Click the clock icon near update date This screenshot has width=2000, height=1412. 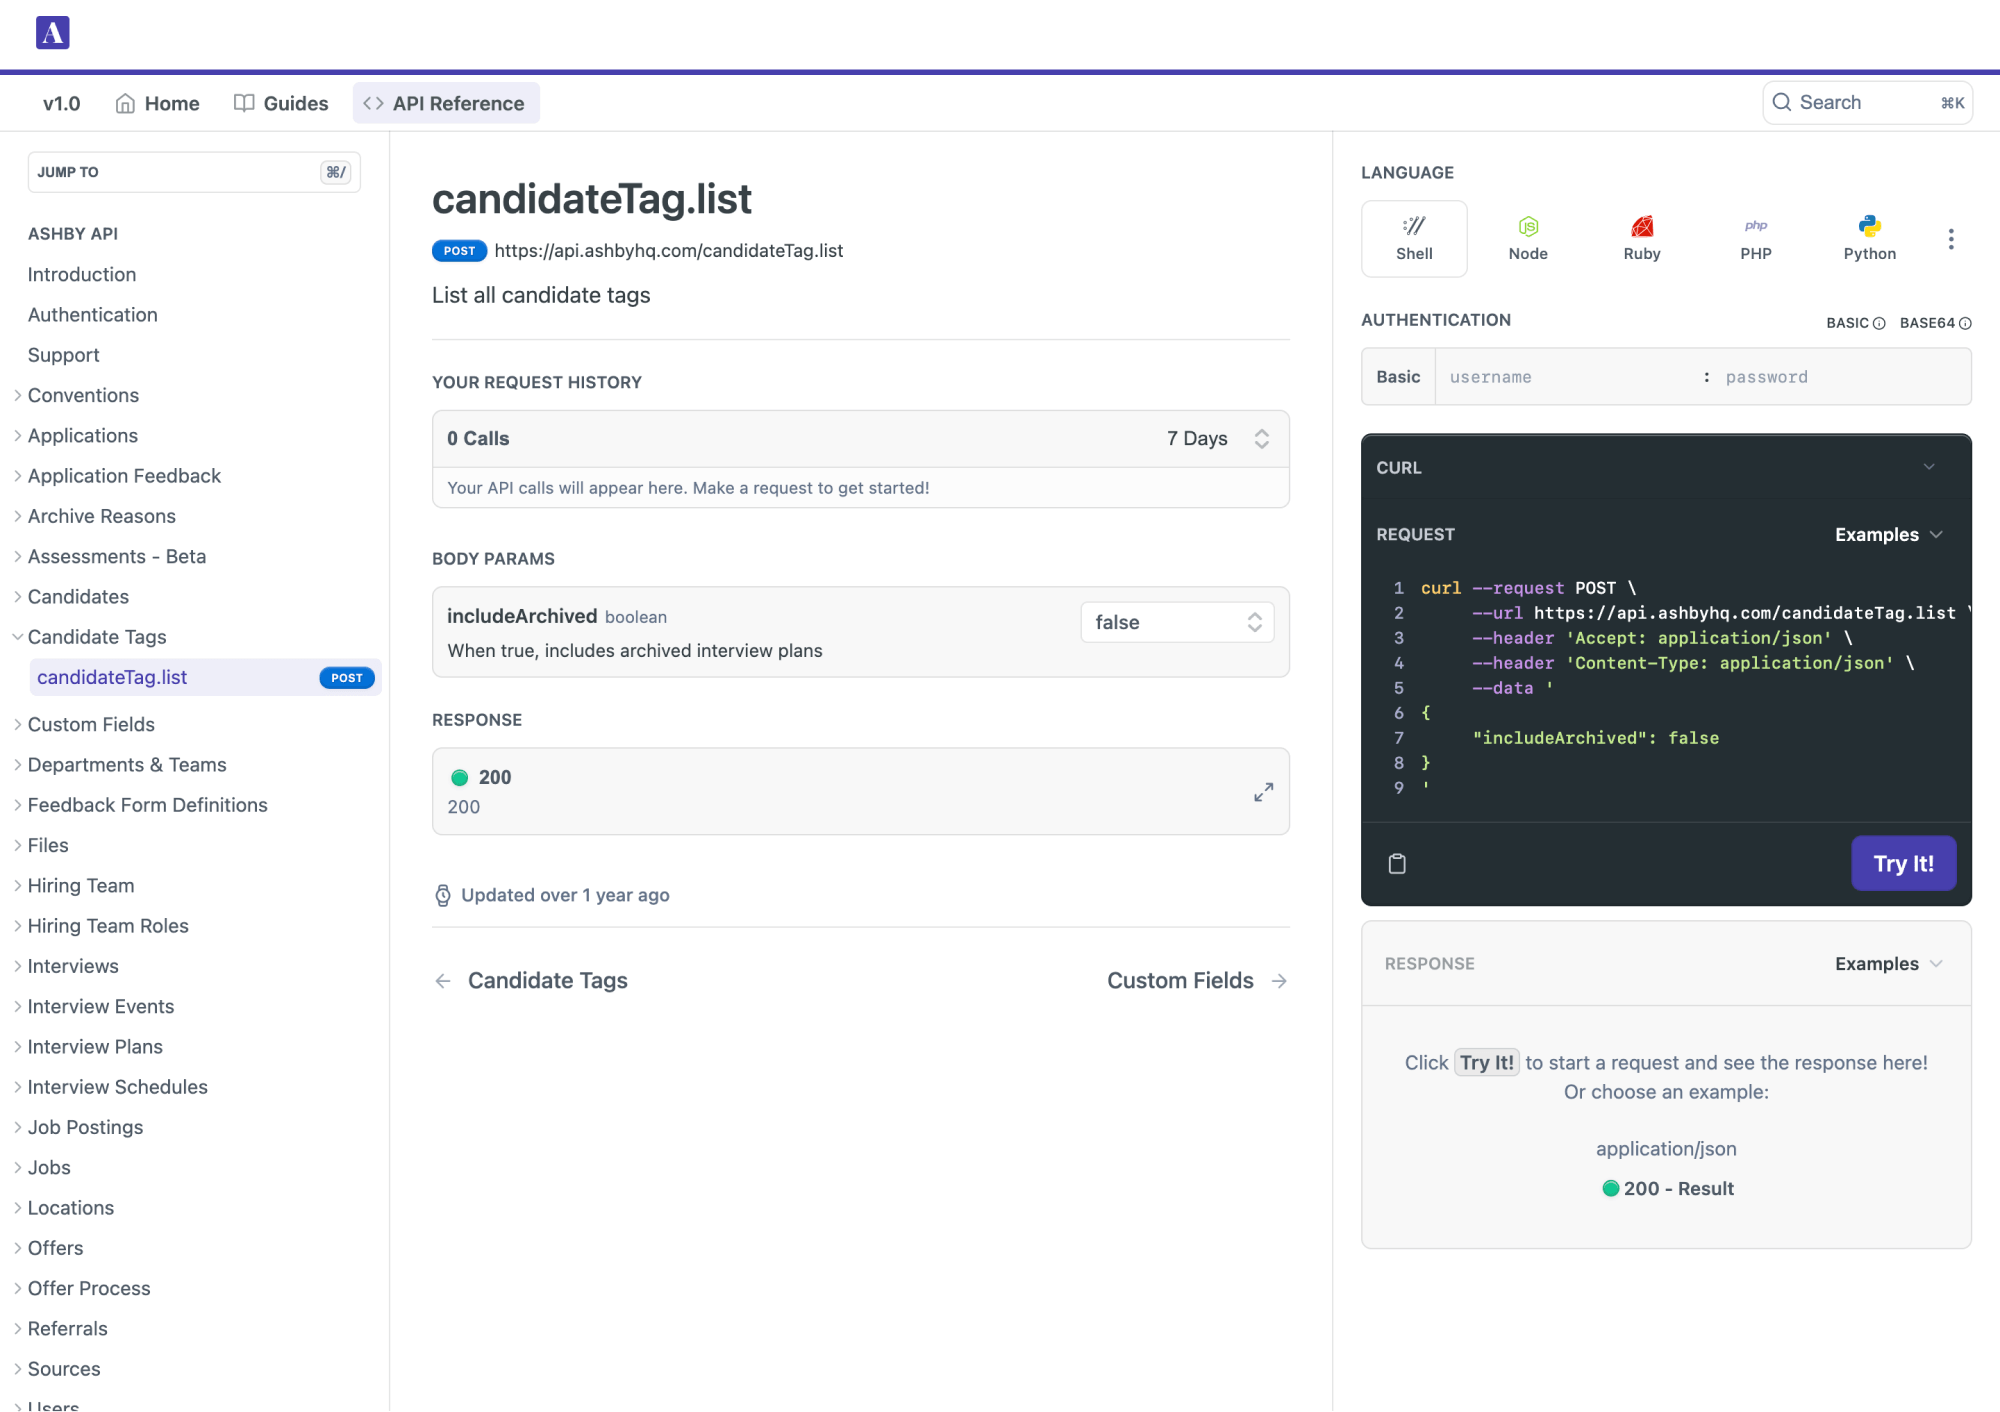click(442, 895)
